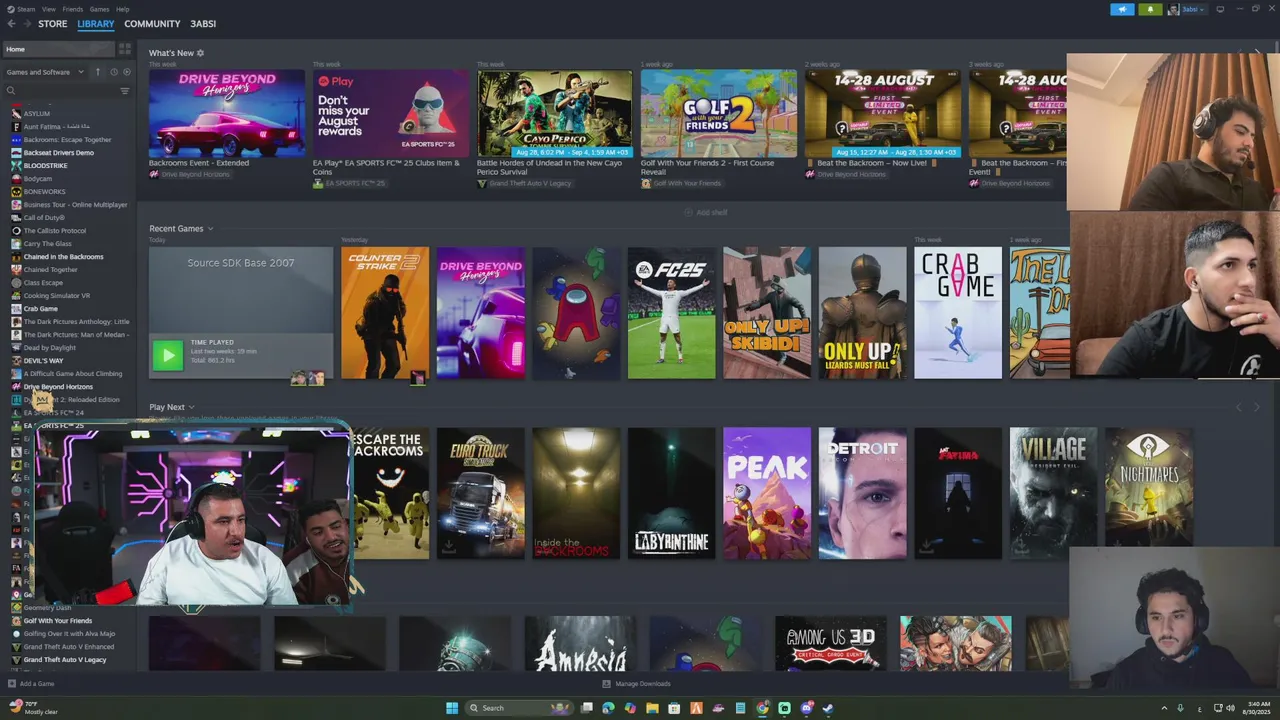Open Golf With Your Friends 2 news card
This screenshot has width=1280, height=720.
point(719,113)
